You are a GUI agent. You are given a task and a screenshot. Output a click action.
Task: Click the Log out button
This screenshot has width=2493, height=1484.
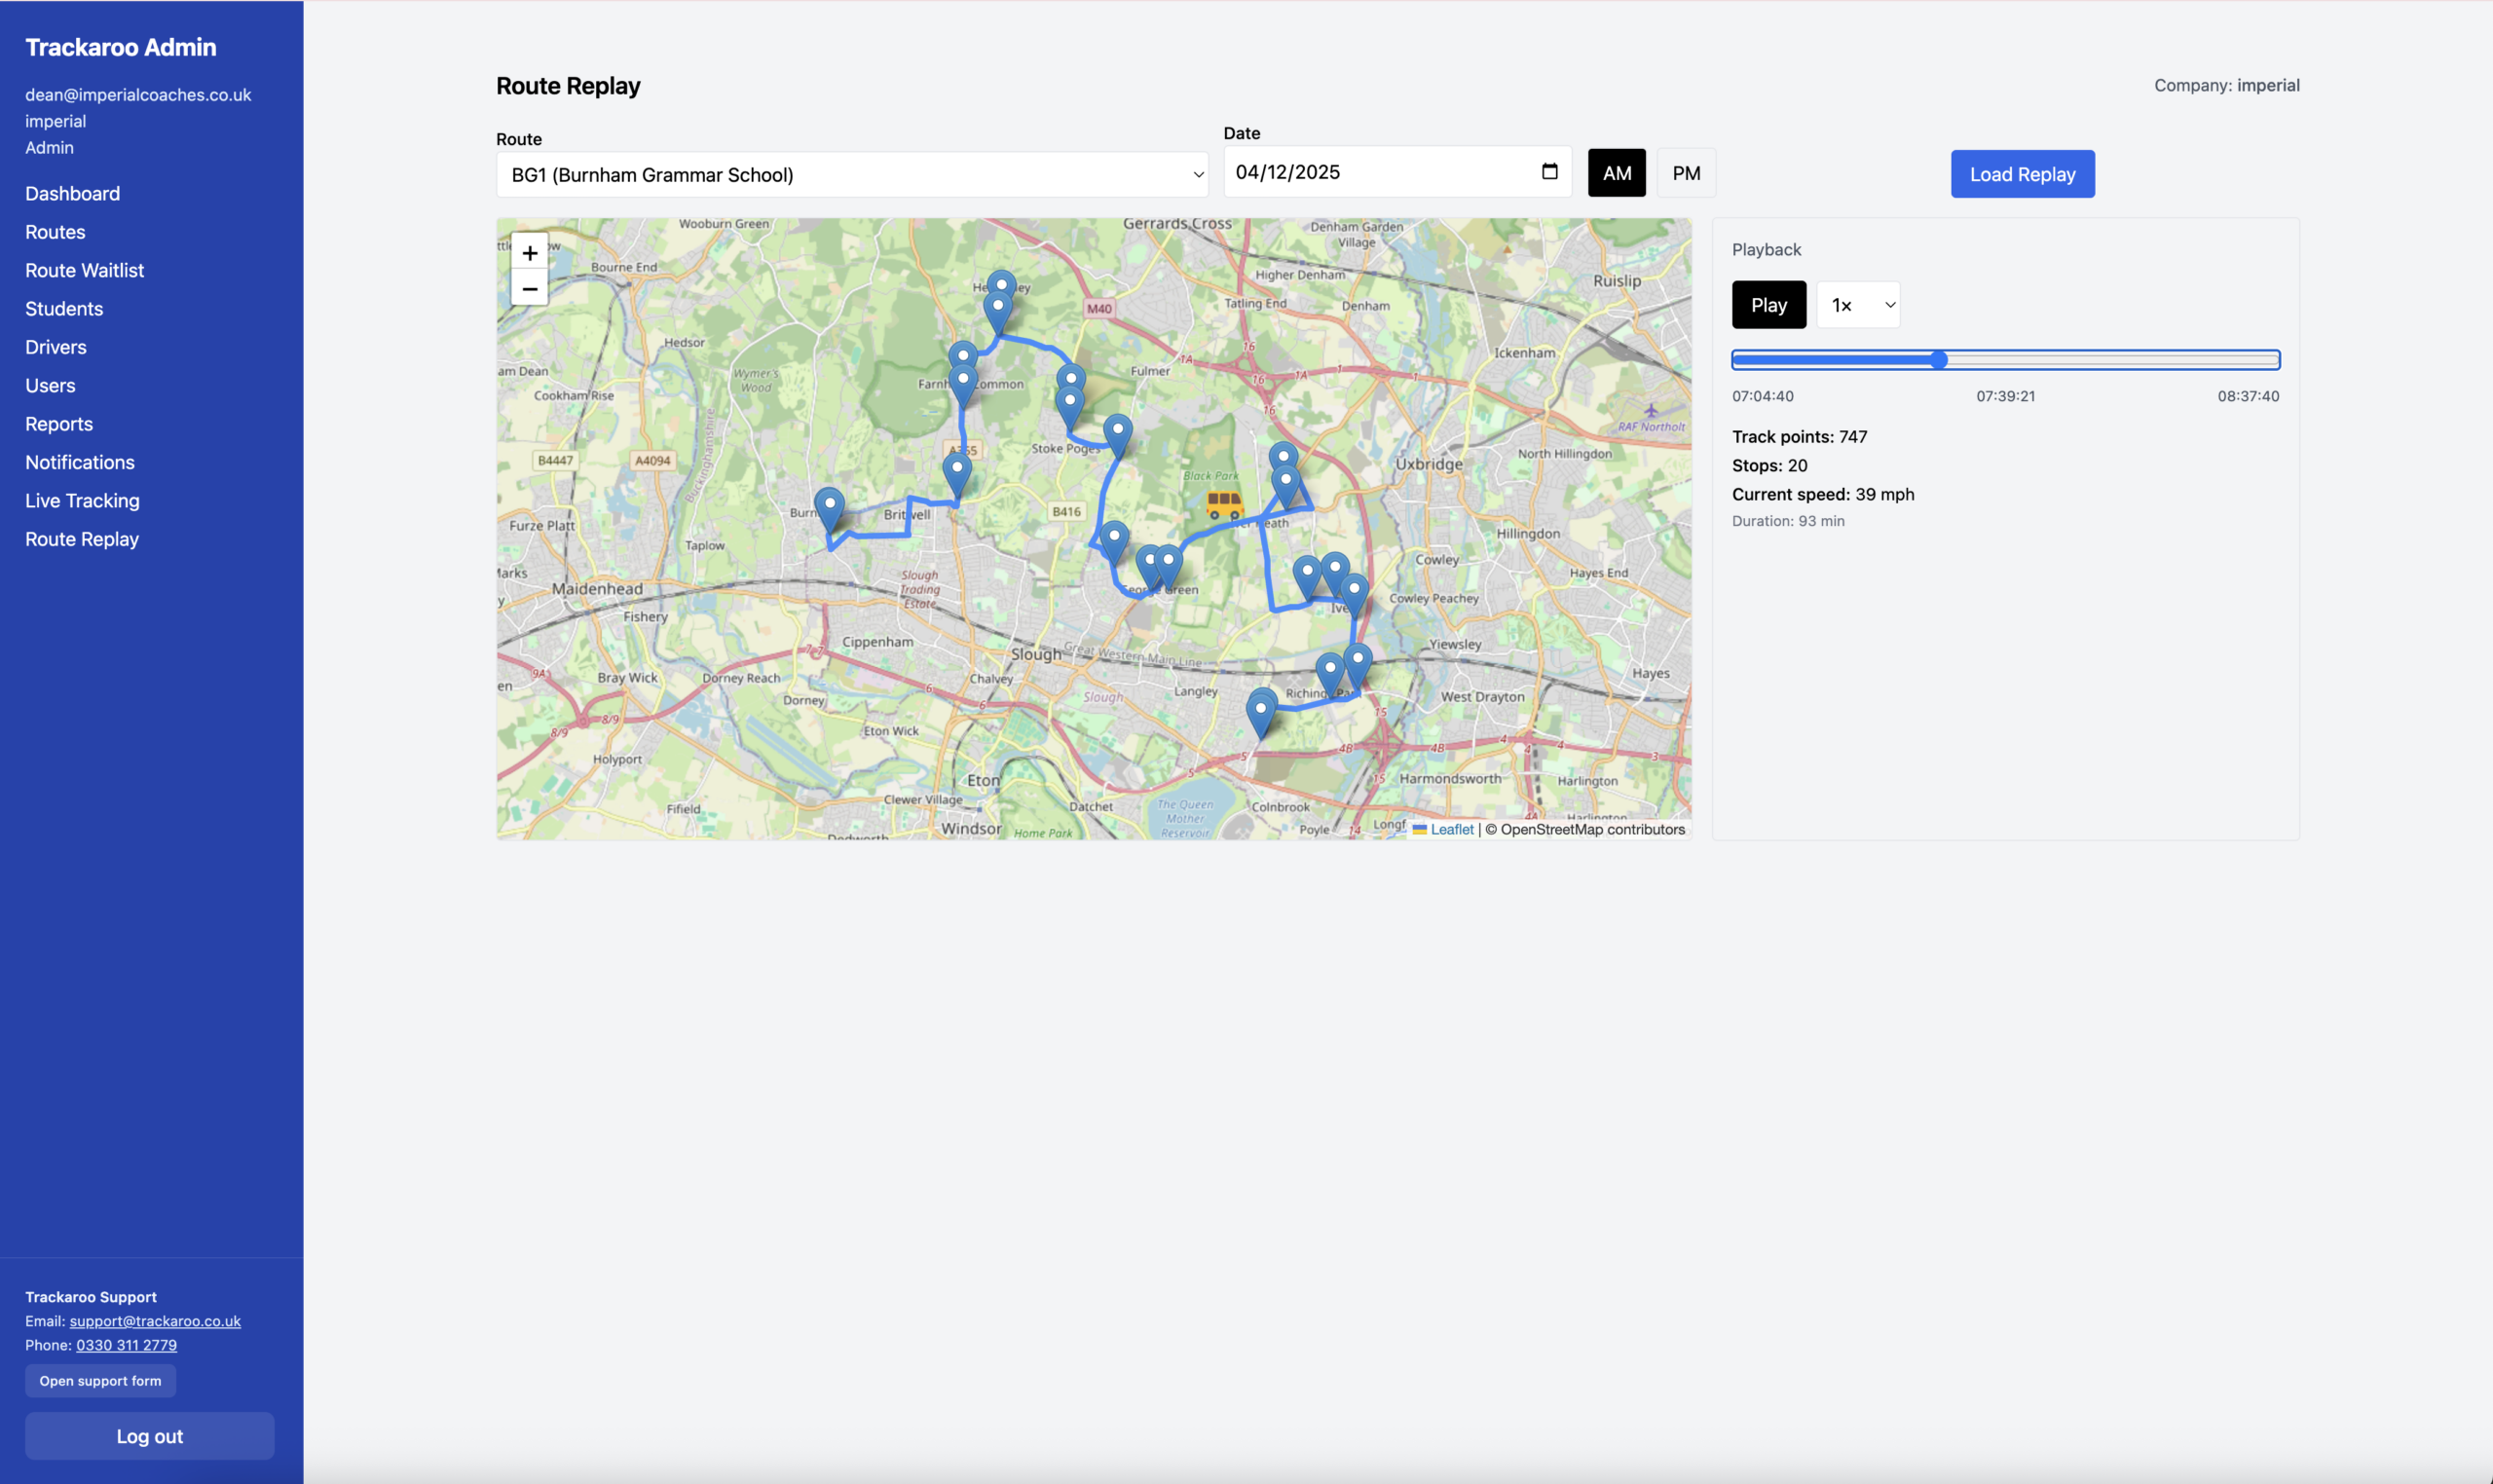(x=149, y=1436)
